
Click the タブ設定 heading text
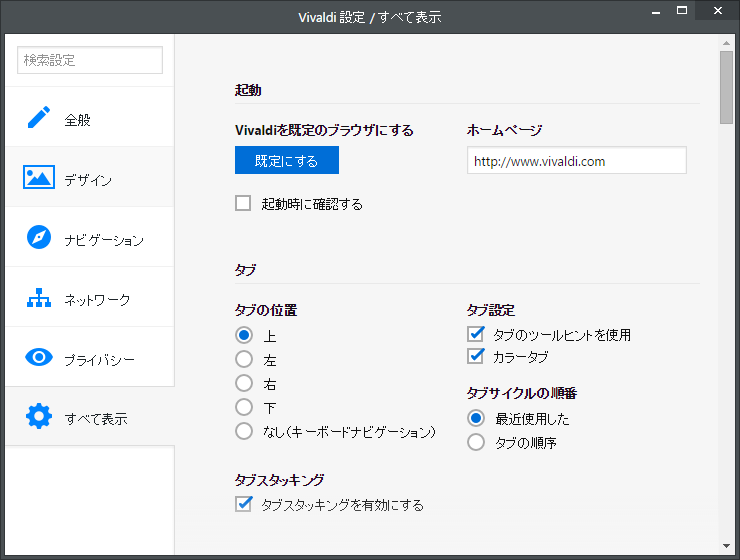491,310
